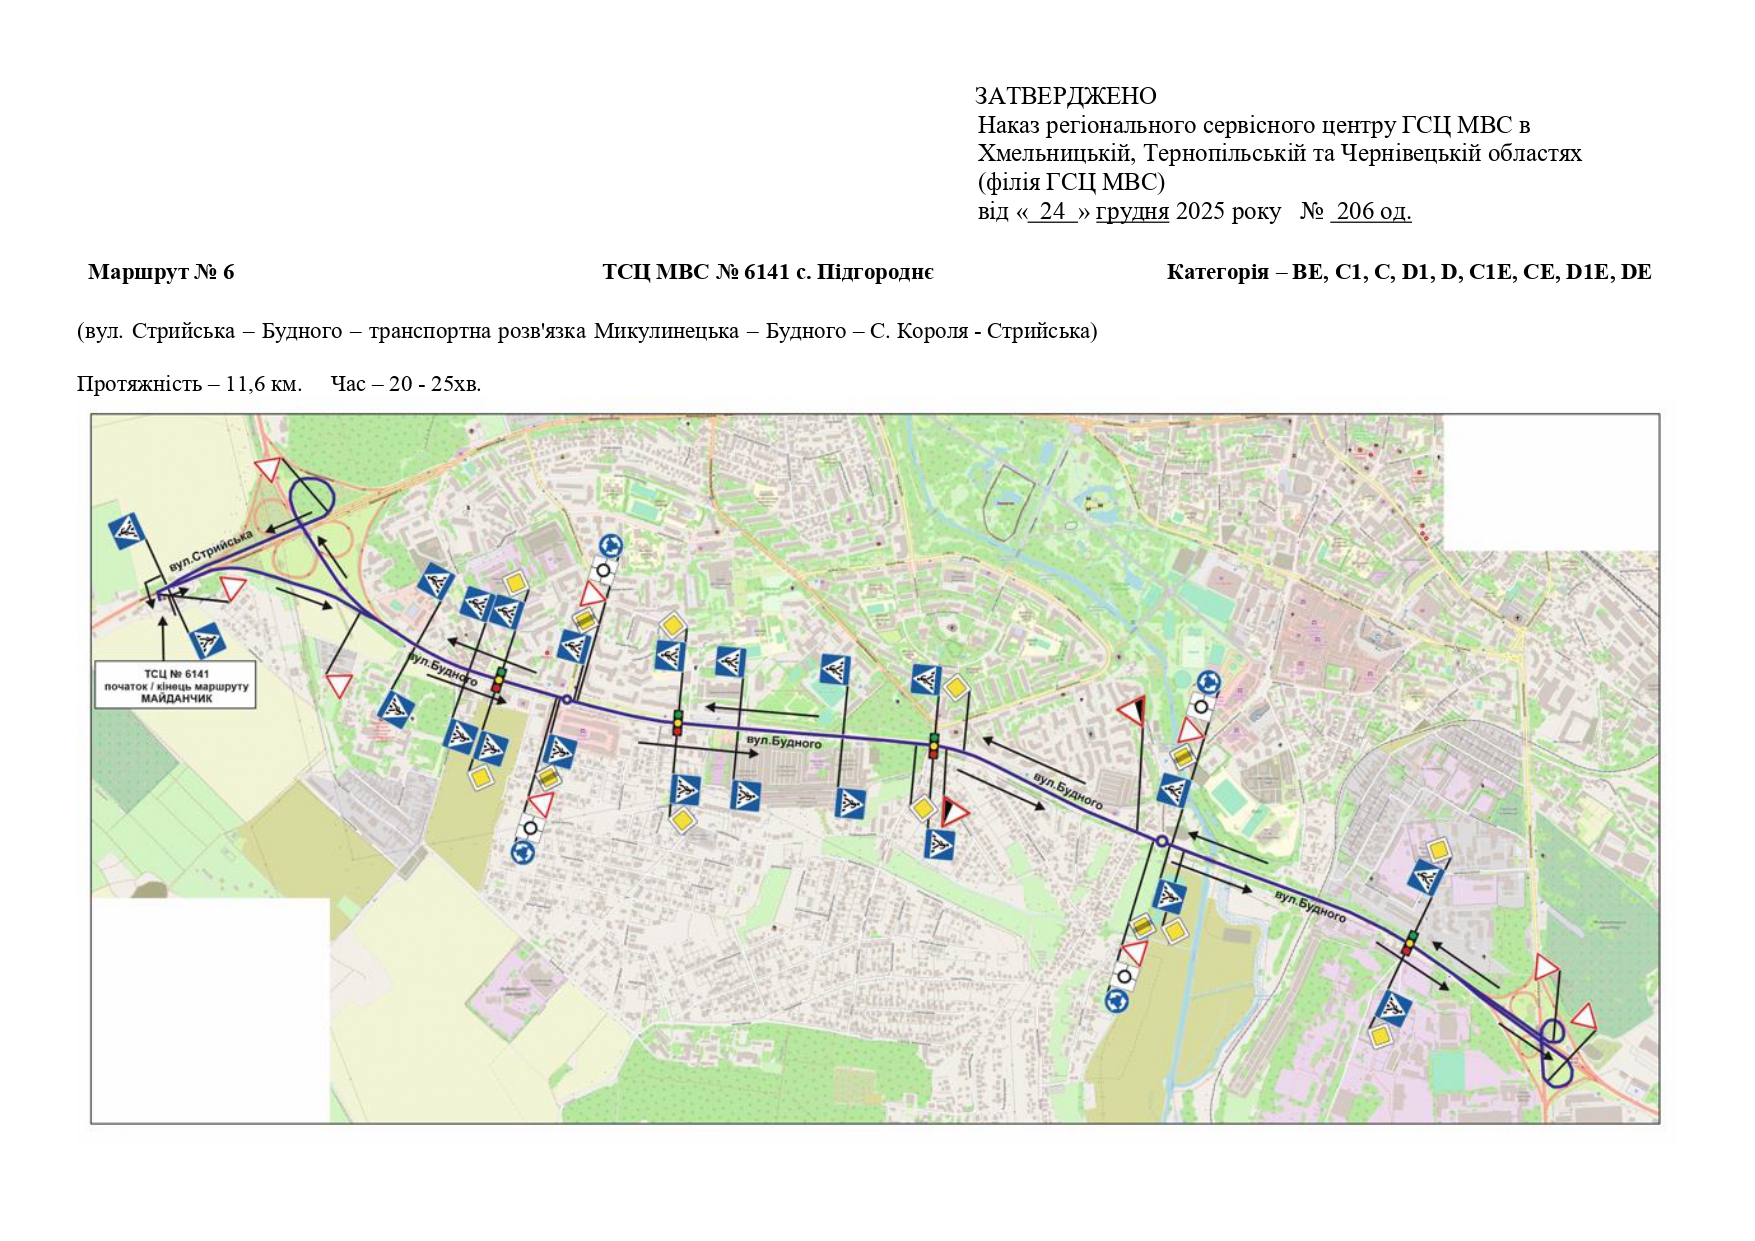This screenshot has height=1241, width=1755.
Task: Click the leftmost traffic light on вул. Будного
Action: coord(498,680)
